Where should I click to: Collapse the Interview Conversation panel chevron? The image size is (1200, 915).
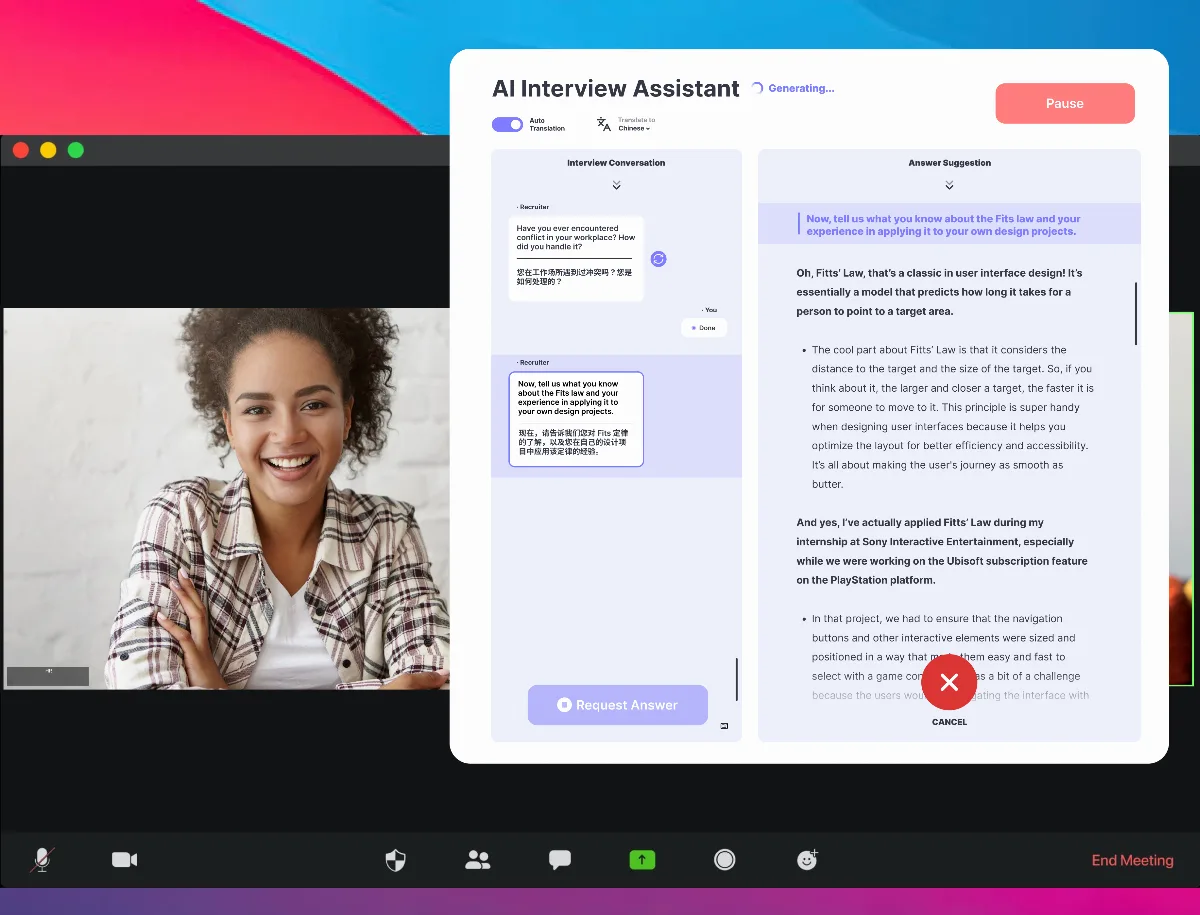[616, 185]
